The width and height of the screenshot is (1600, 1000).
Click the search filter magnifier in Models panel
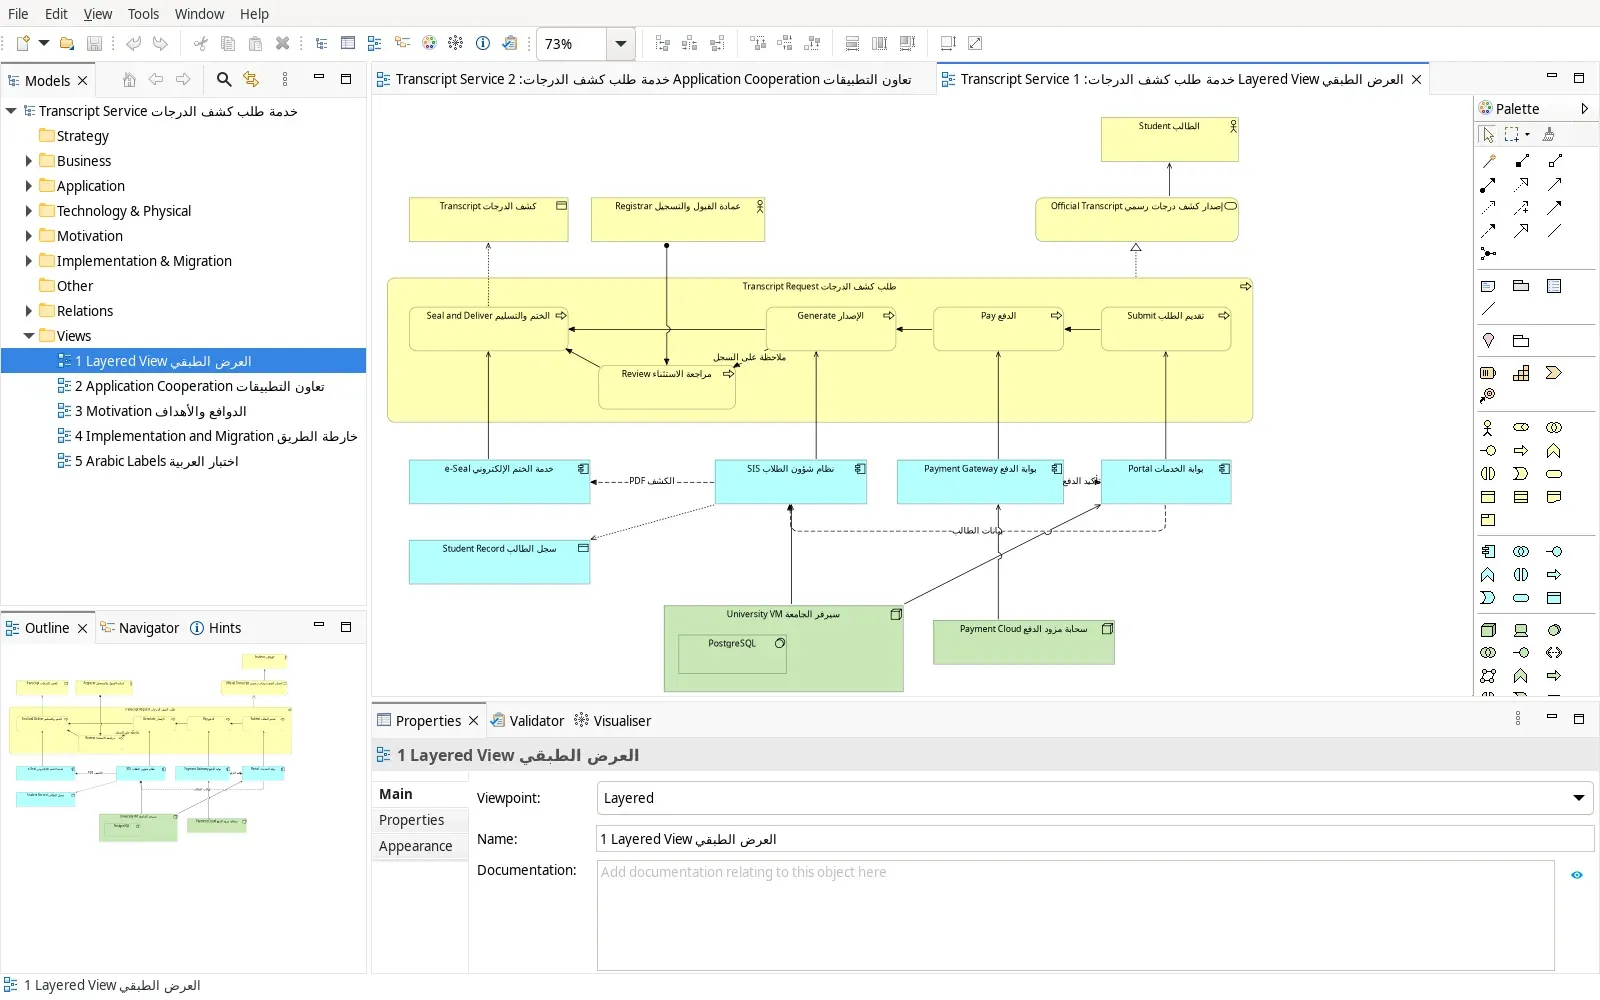pos(224,80)
